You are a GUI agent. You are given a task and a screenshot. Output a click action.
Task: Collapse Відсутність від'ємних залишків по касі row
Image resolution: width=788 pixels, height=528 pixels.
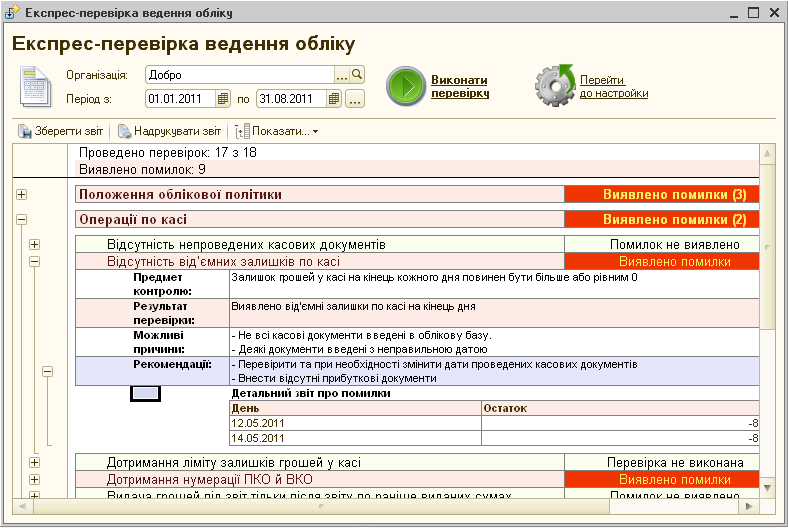pos(34,261)
